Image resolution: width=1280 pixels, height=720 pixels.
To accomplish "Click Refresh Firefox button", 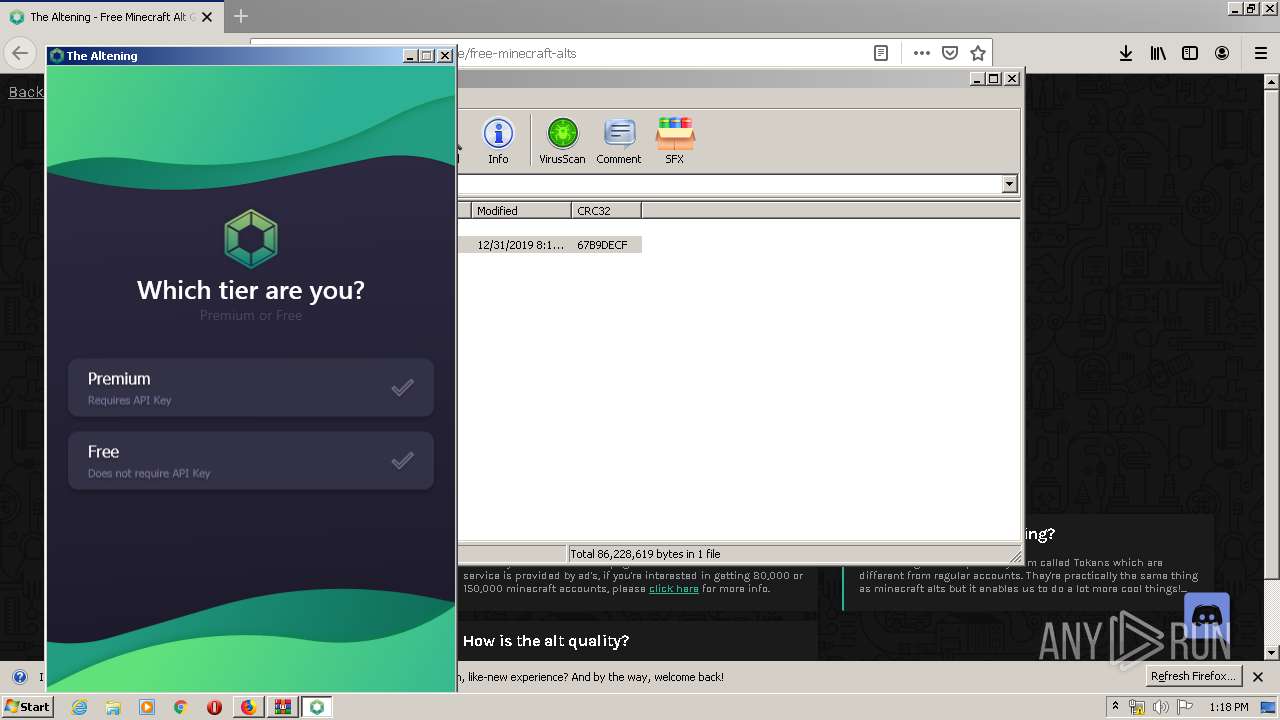I will pos(1194,676).
